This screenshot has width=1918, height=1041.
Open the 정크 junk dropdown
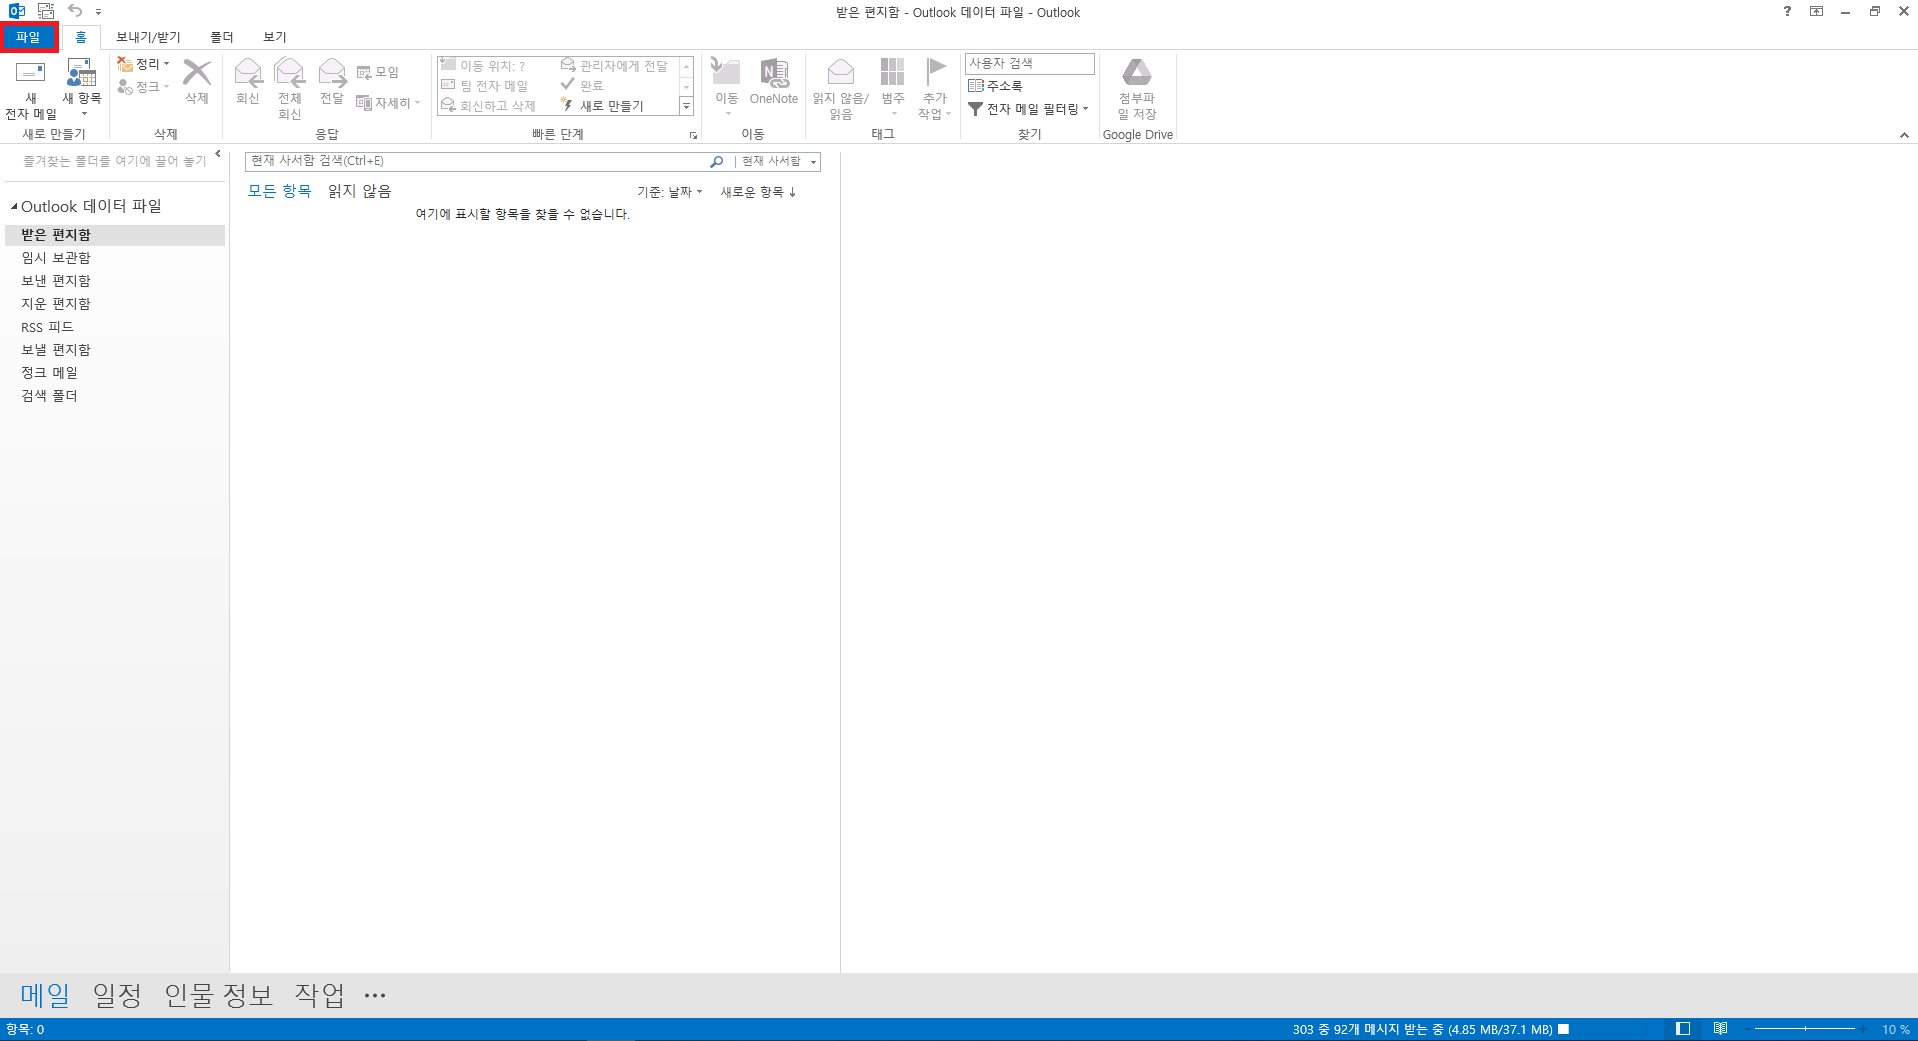(x=144, y=87)
